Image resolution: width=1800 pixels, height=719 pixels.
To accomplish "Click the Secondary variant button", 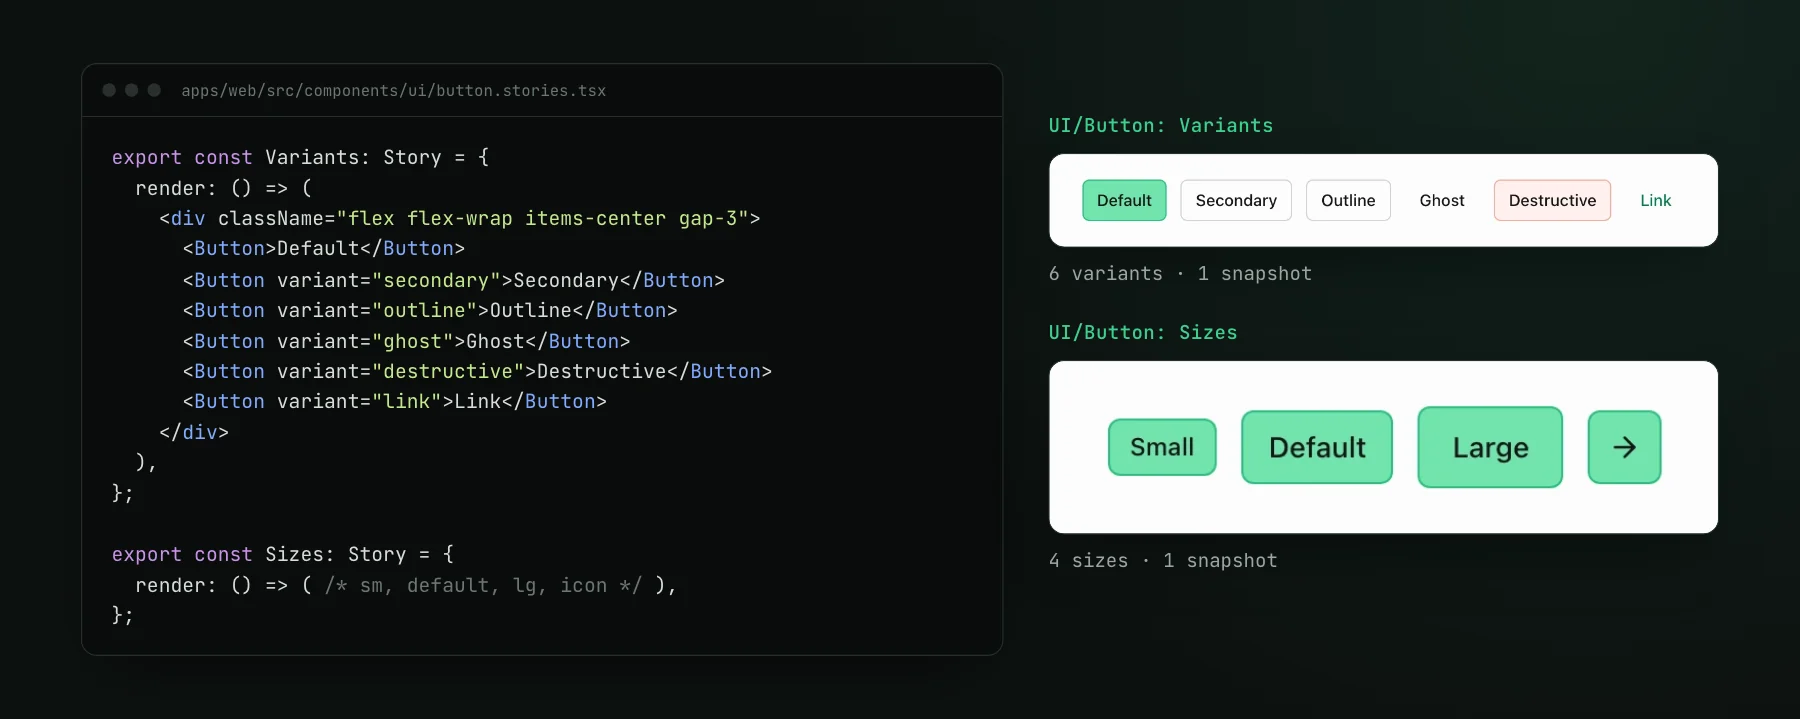I will [1236, 200].
